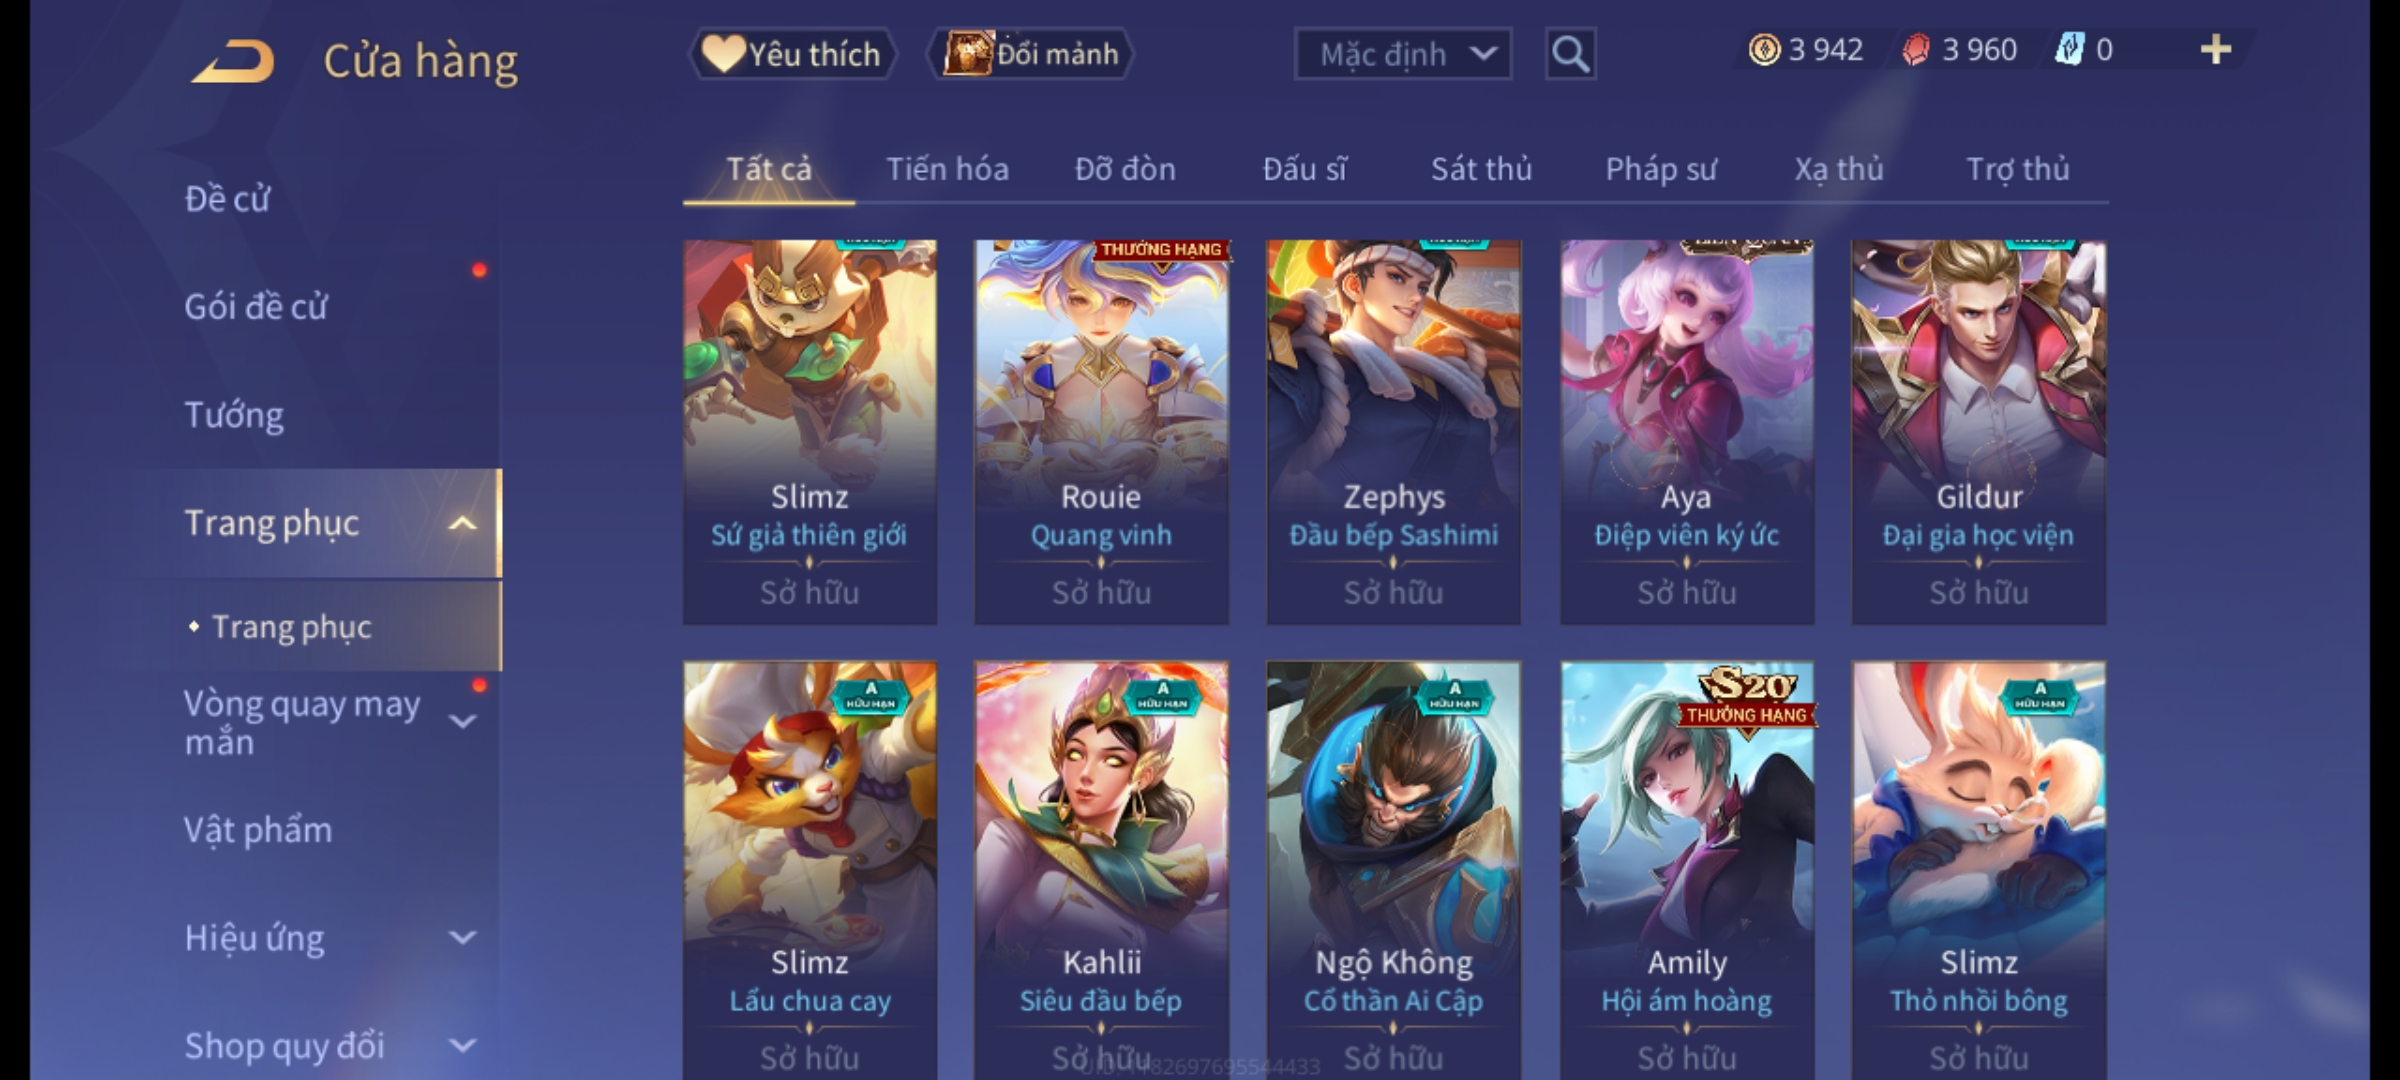Viewport: 2400px width, 1080px height.
Task: Collapse the Trang phục sidebar section
Action: [462, 523]
